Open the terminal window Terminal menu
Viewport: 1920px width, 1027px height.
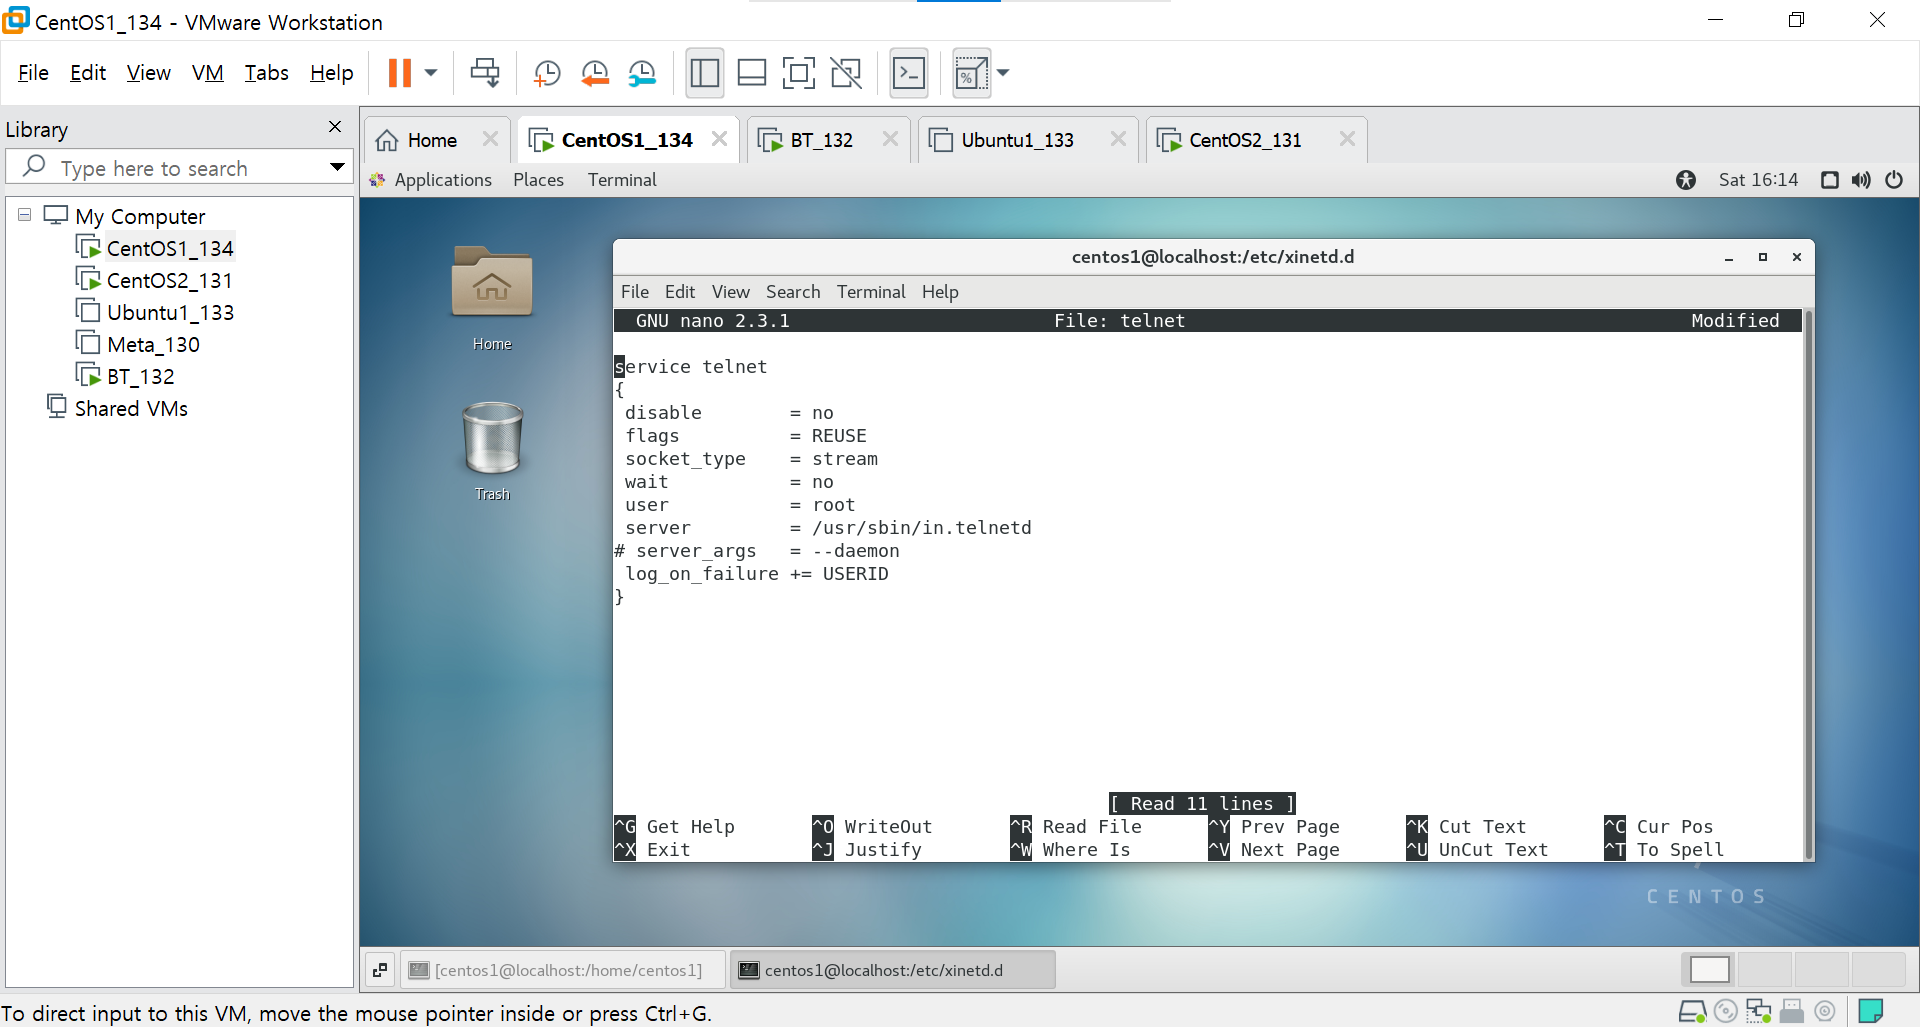click(871, 292)
